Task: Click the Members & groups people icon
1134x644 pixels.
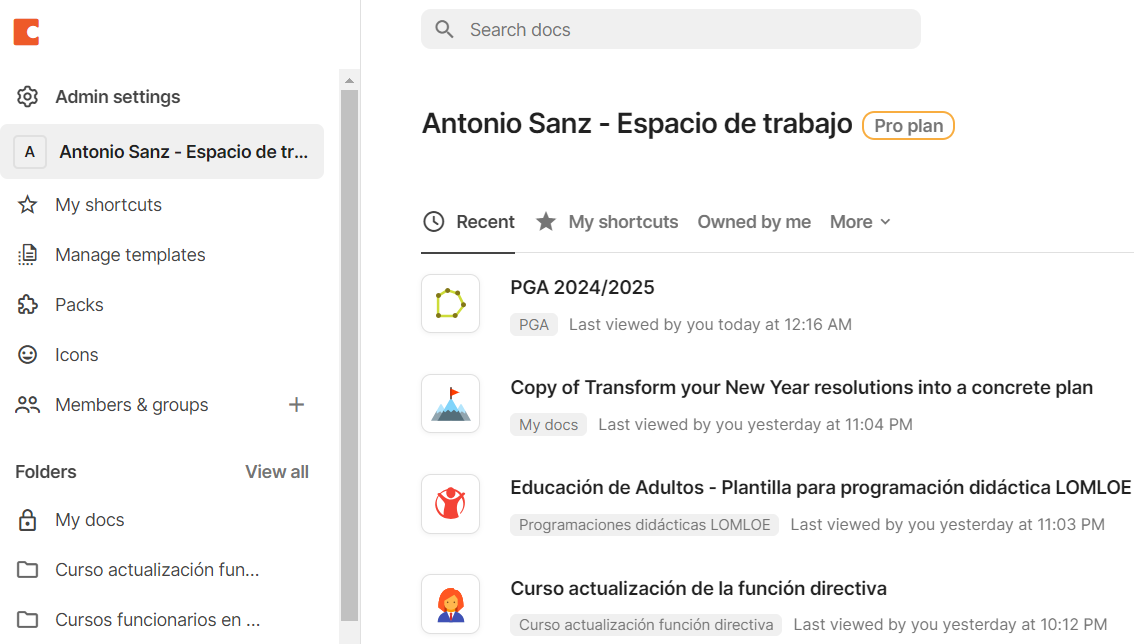Action: pos(27,404)
